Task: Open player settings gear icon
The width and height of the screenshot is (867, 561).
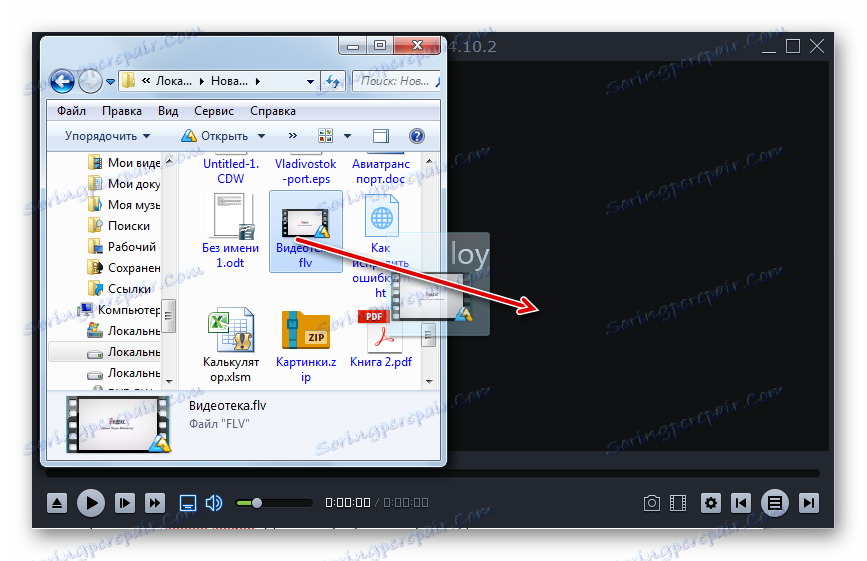Action: click(x=711, y=503)
